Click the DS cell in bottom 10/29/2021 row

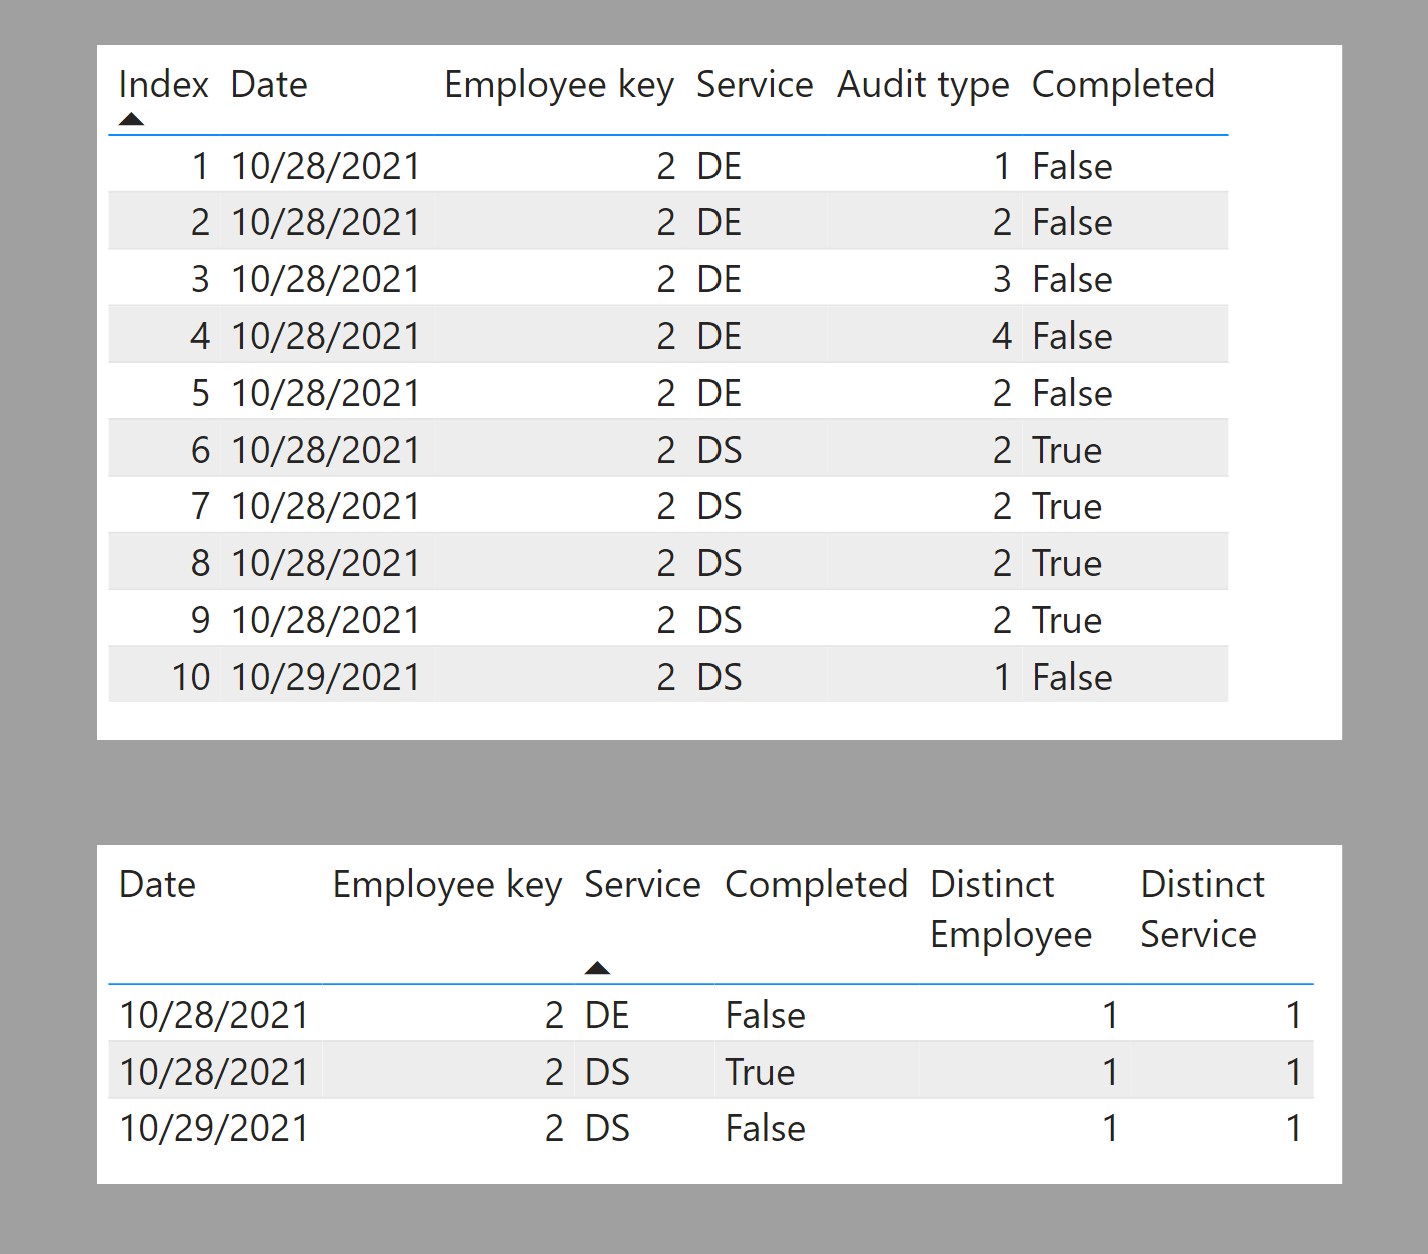pyautogui.click(x=607, y=1128)
